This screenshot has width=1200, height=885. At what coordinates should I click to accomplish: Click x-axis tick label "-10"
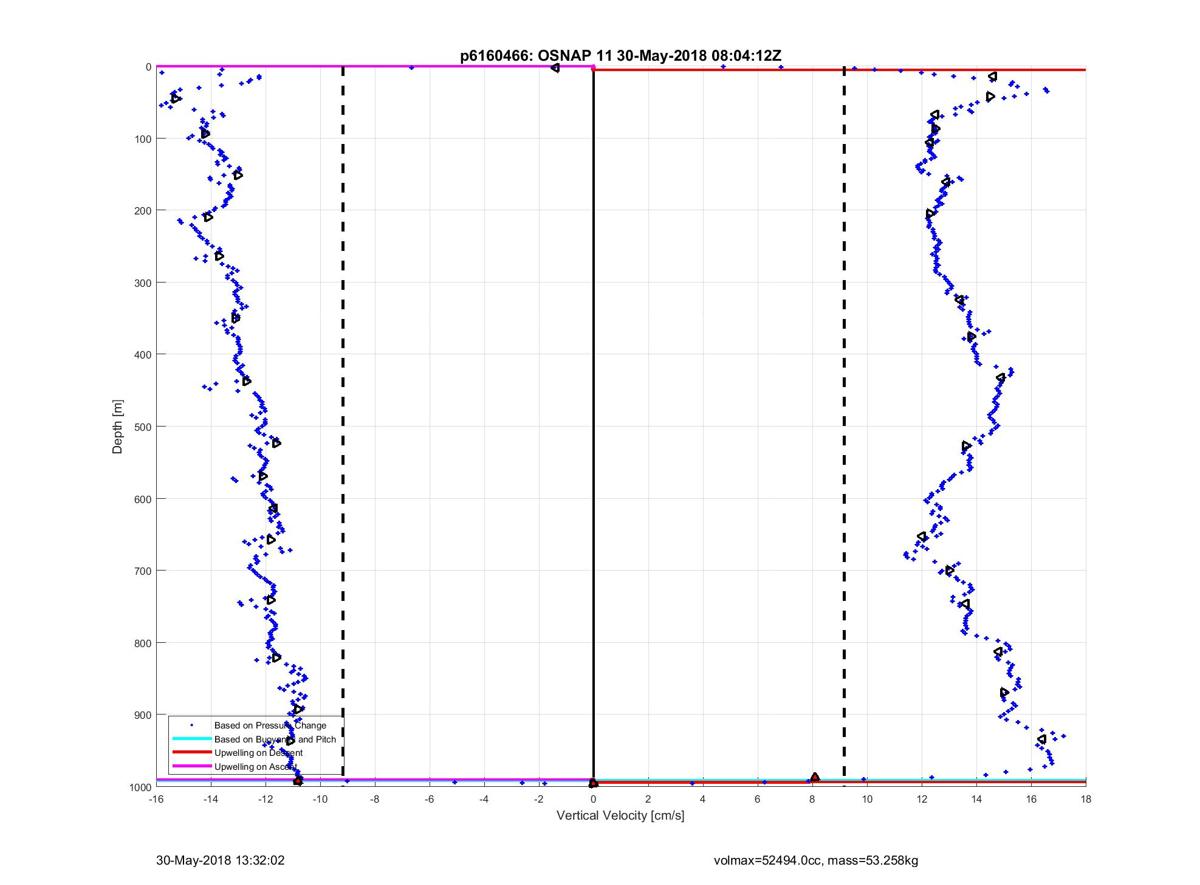[320, 799]
